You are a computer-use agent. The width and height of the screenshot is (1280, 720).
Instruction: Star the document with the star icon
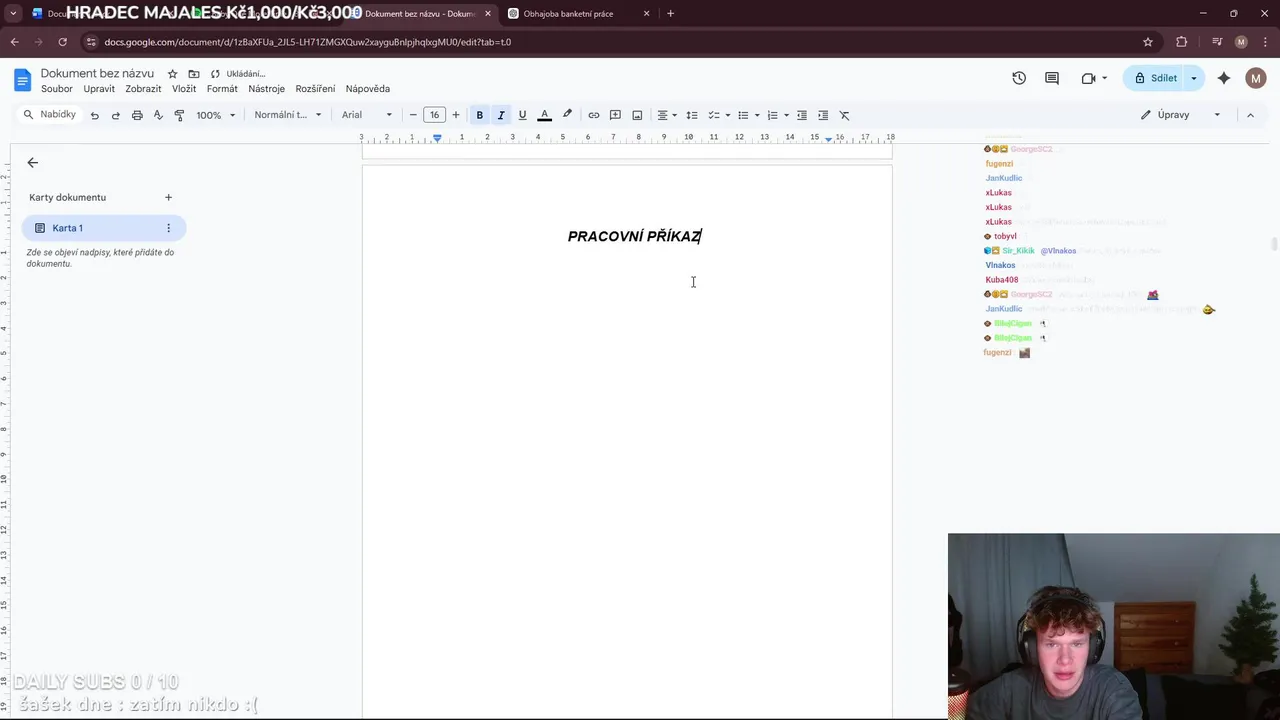172,74
